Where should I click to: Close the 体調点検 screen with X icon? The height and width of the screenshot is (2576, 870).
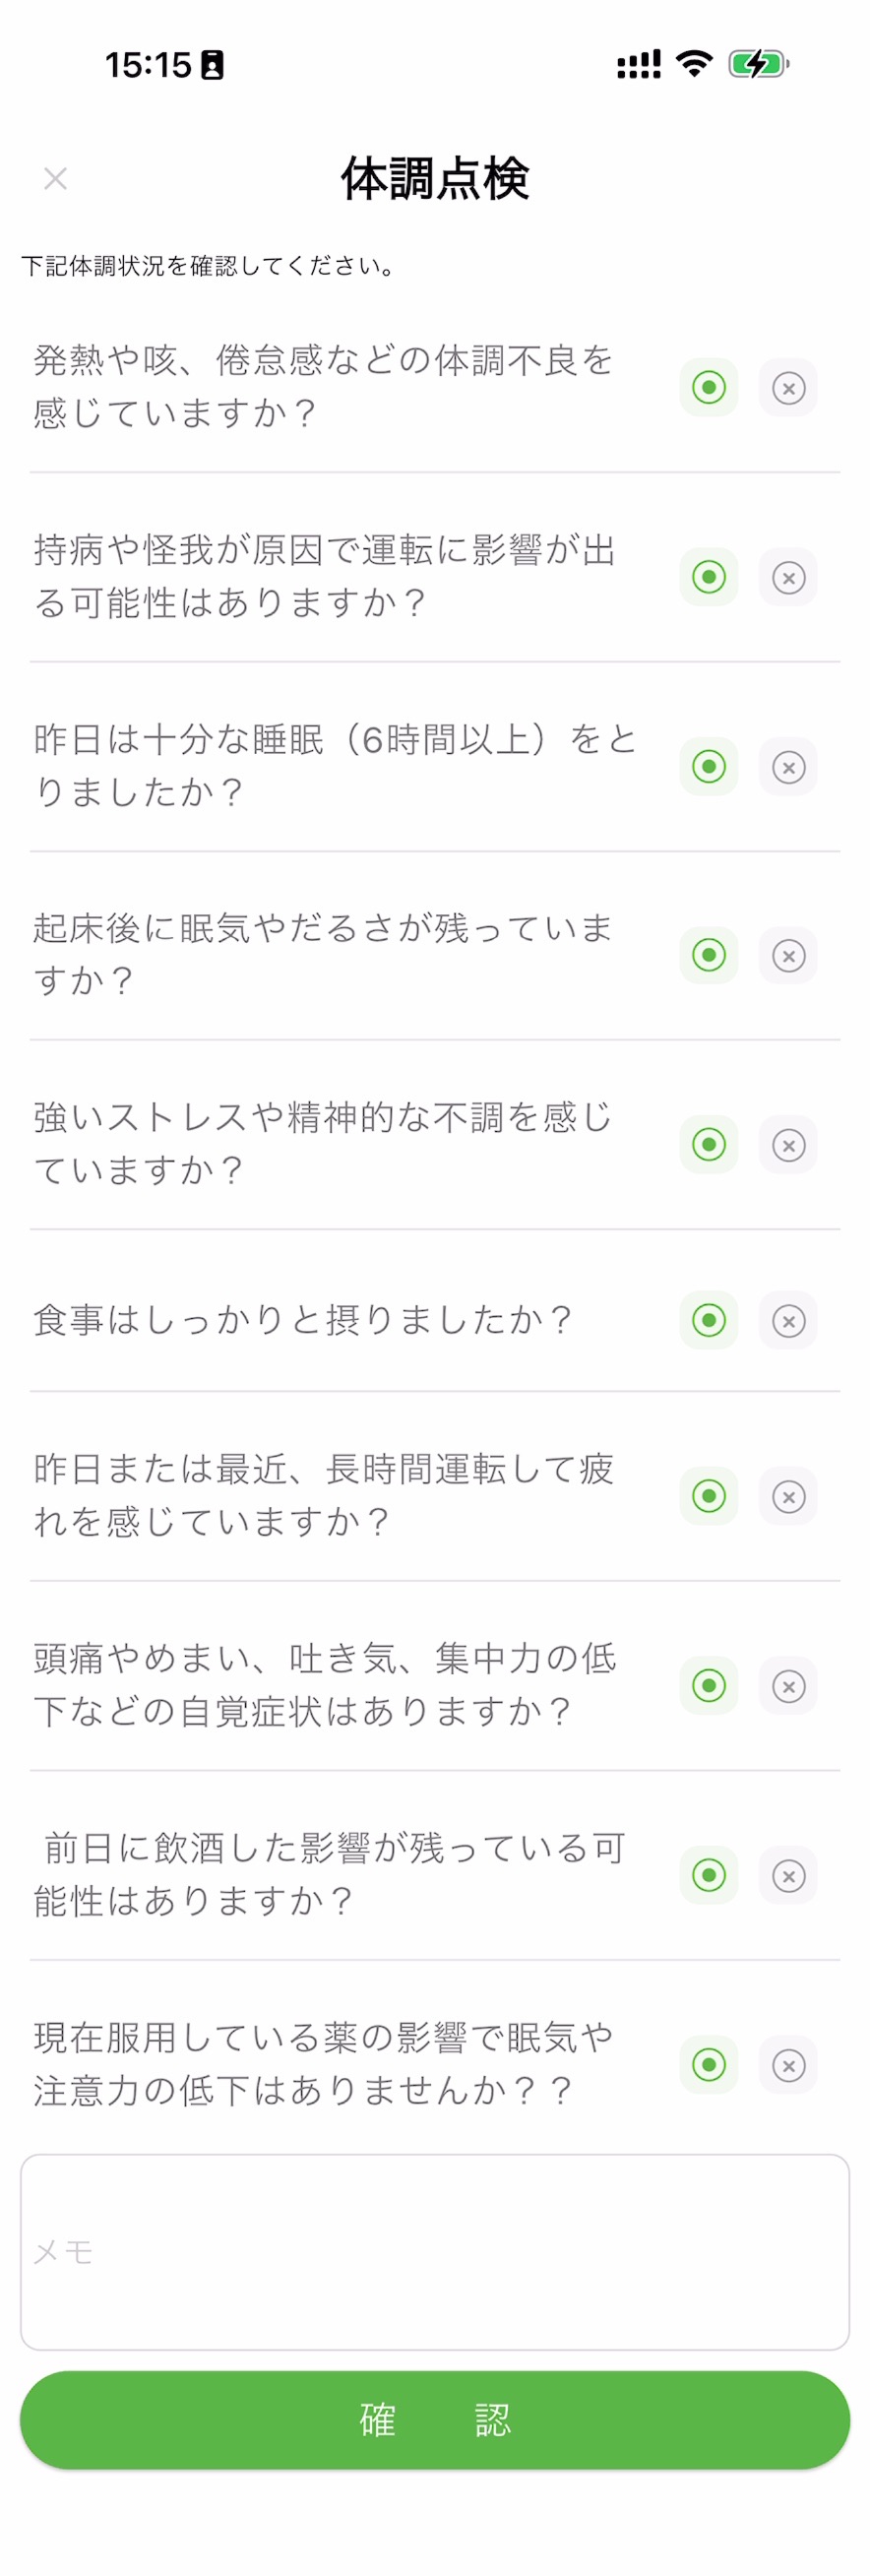click(55, 179)
